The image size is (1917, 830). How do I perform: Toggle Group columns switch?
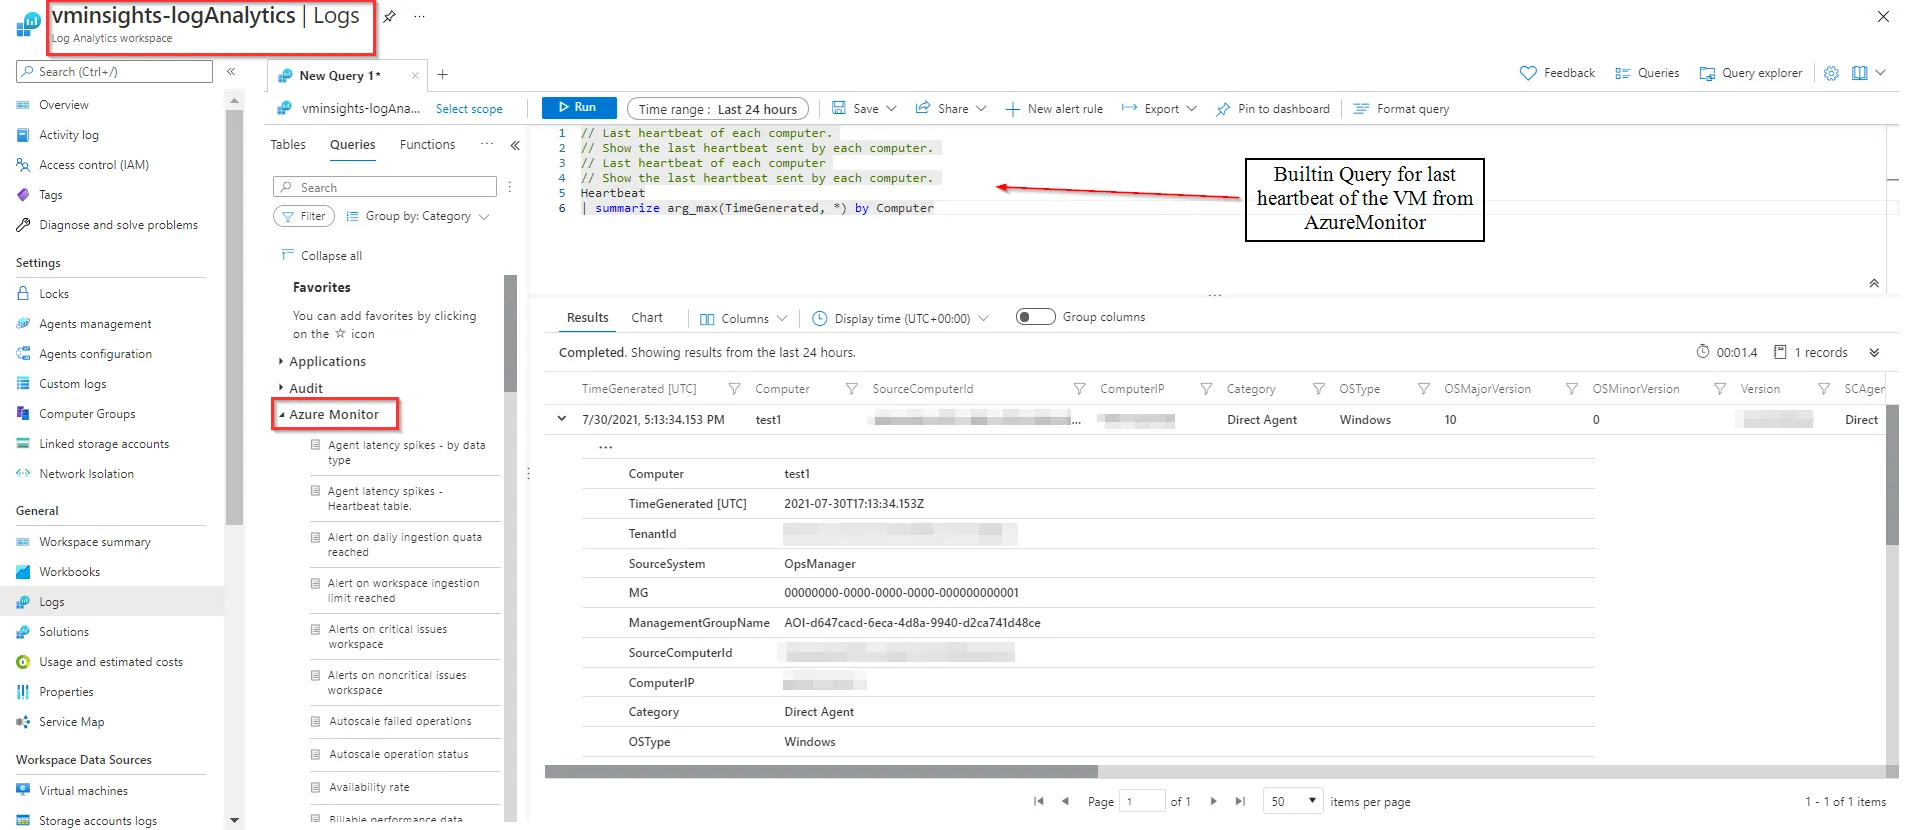pyautogui.click(x=1035, y=317)
